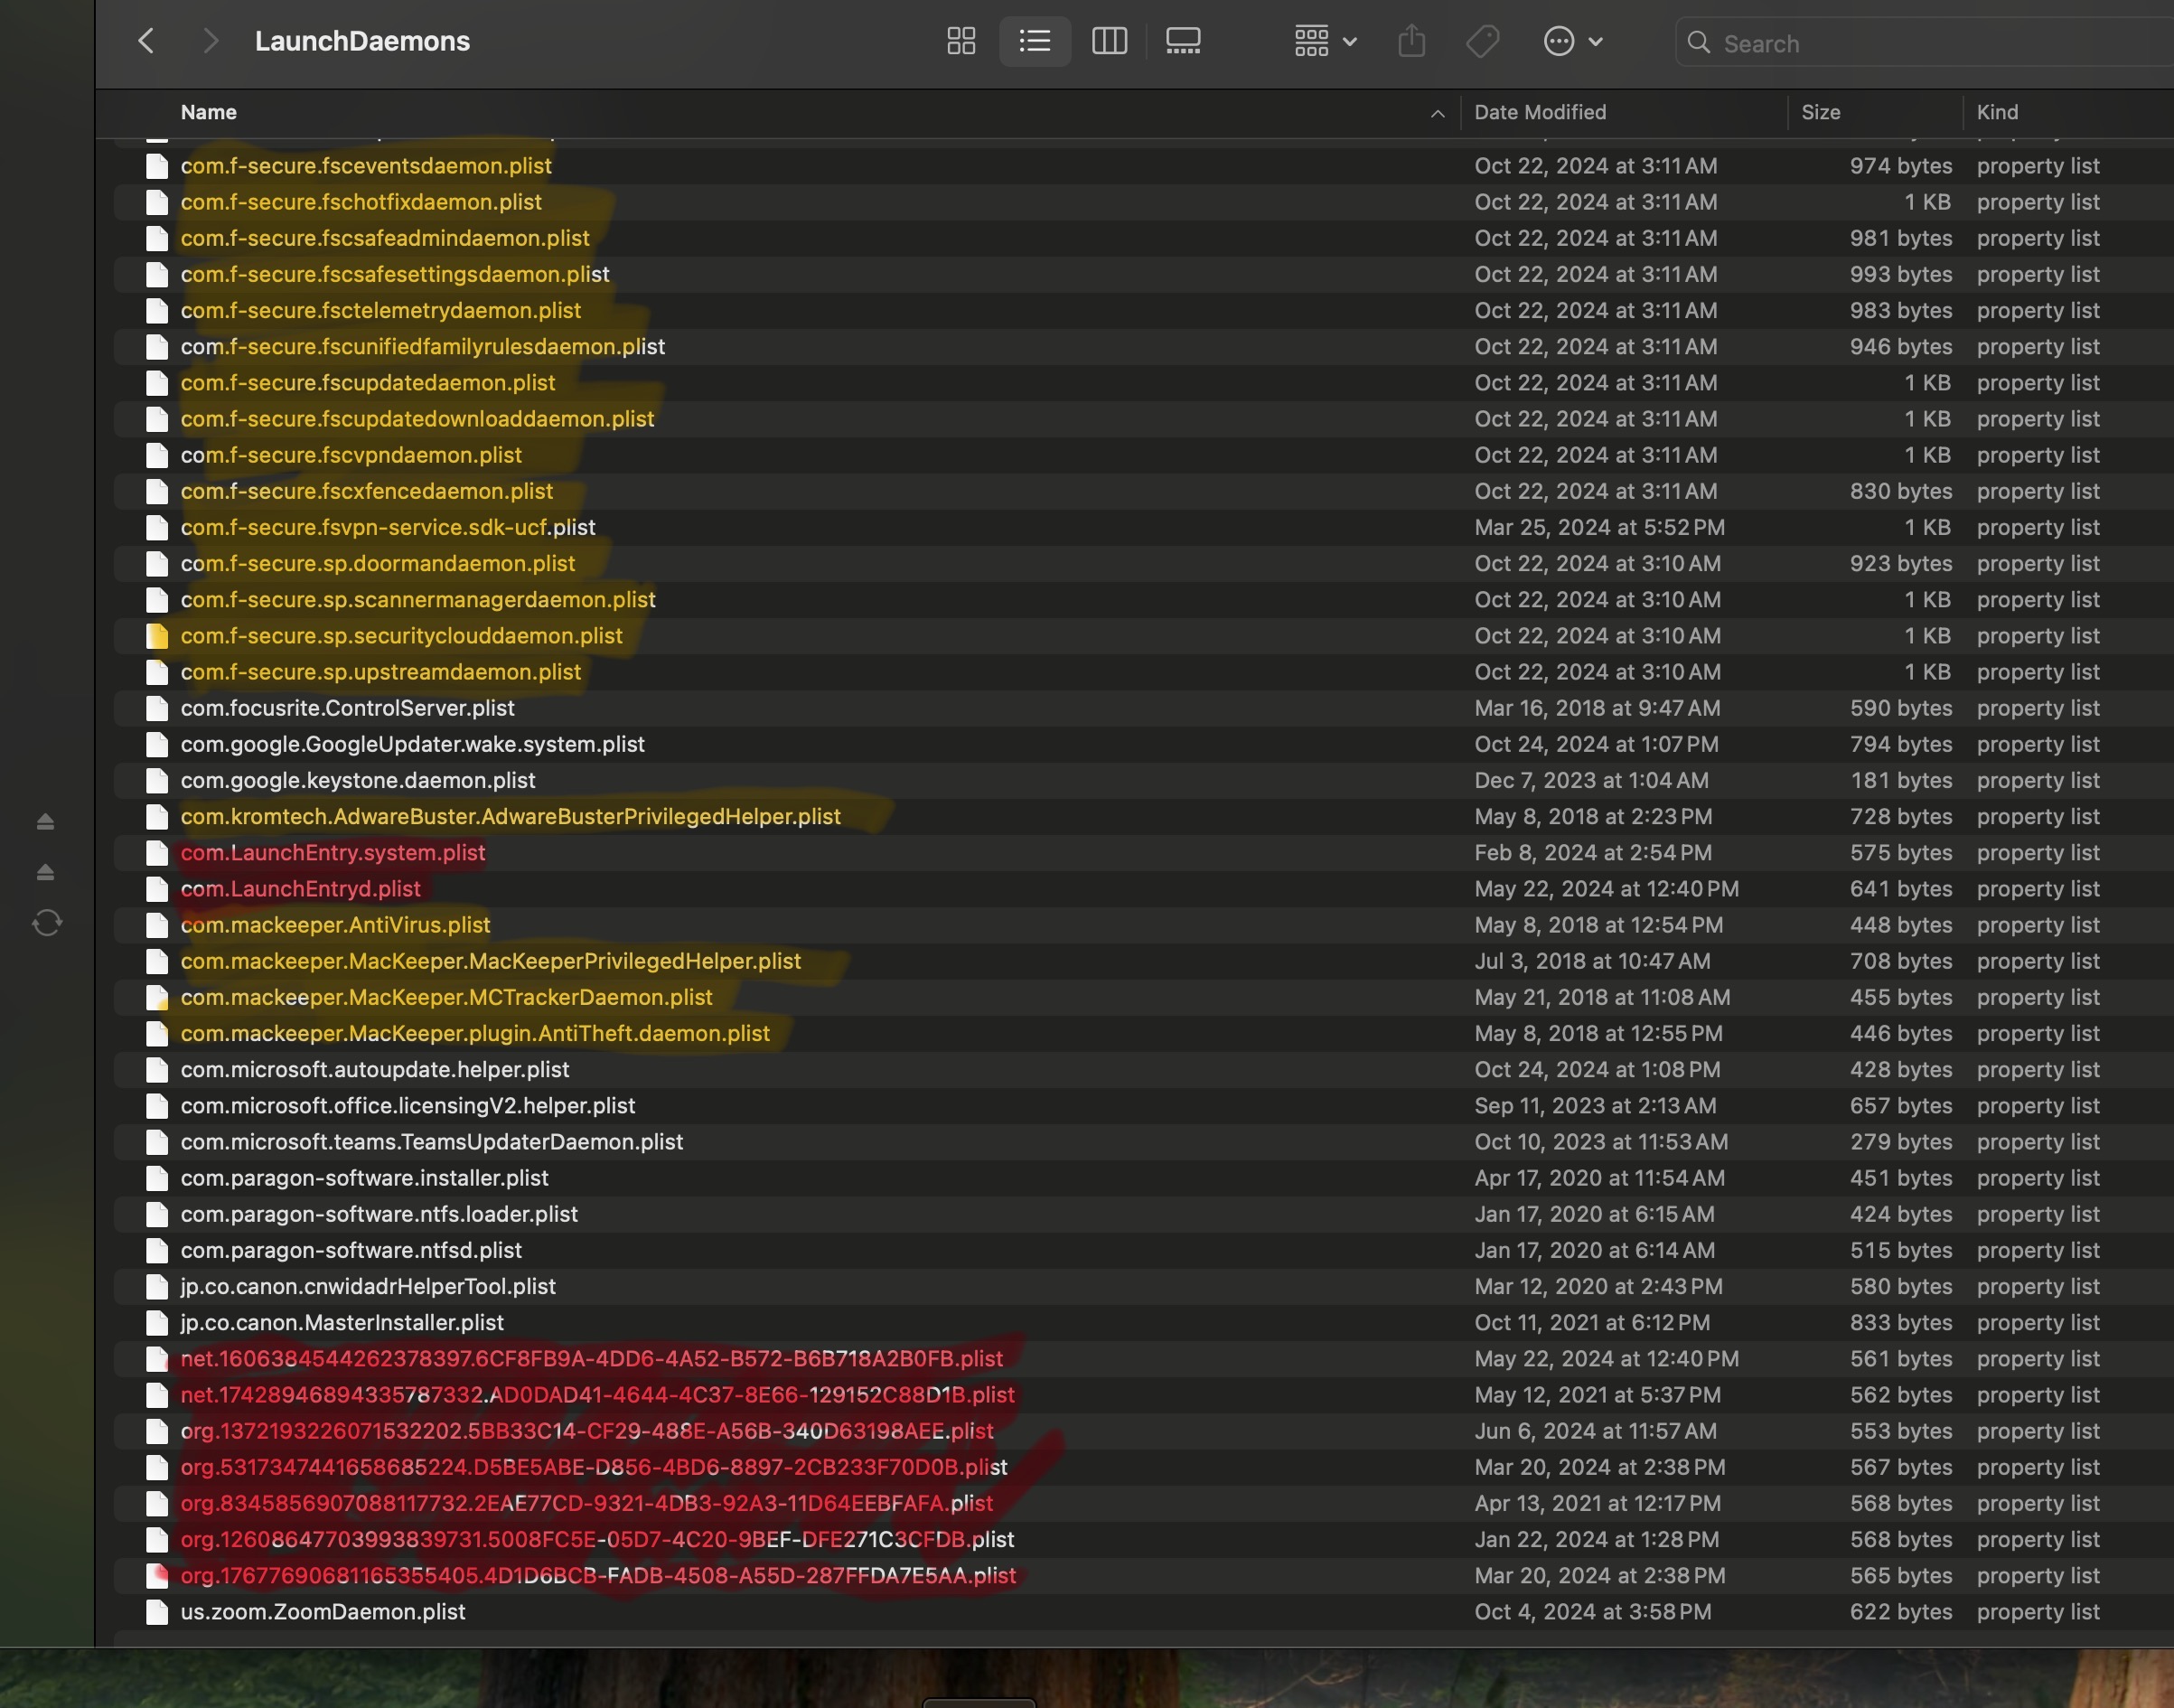2174x1708 pixels.
Task: Click the Tags icon
Action: point(1482,41)
